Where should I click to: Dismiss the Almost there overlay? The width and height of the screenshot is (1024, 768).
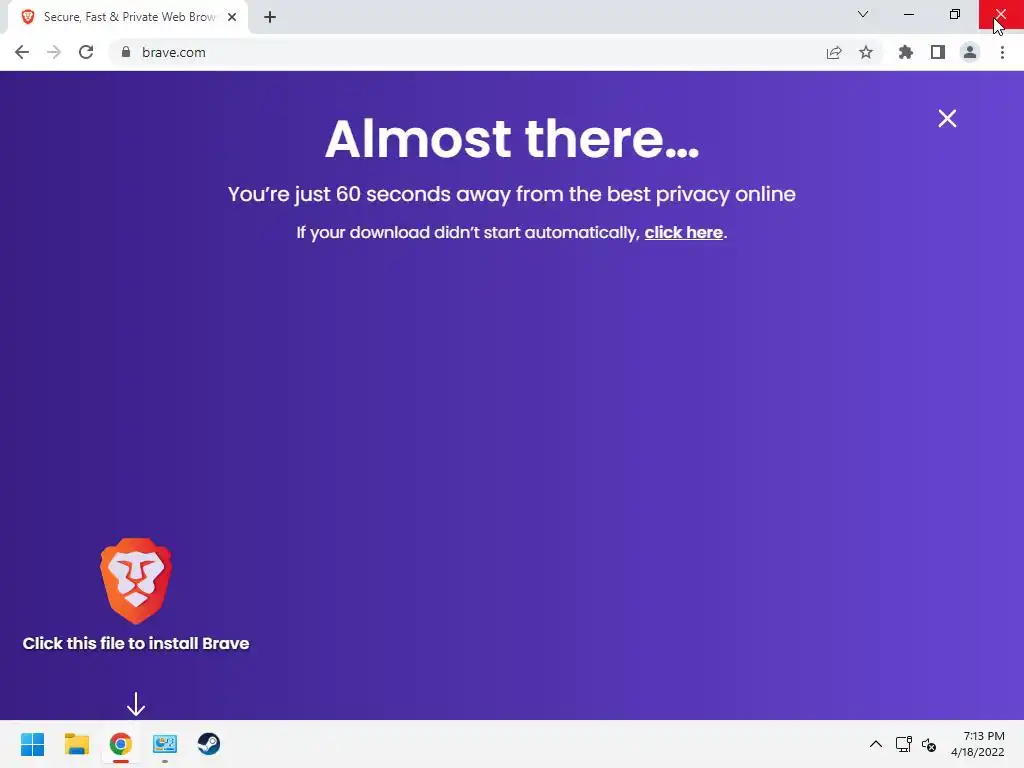[947, 118]
